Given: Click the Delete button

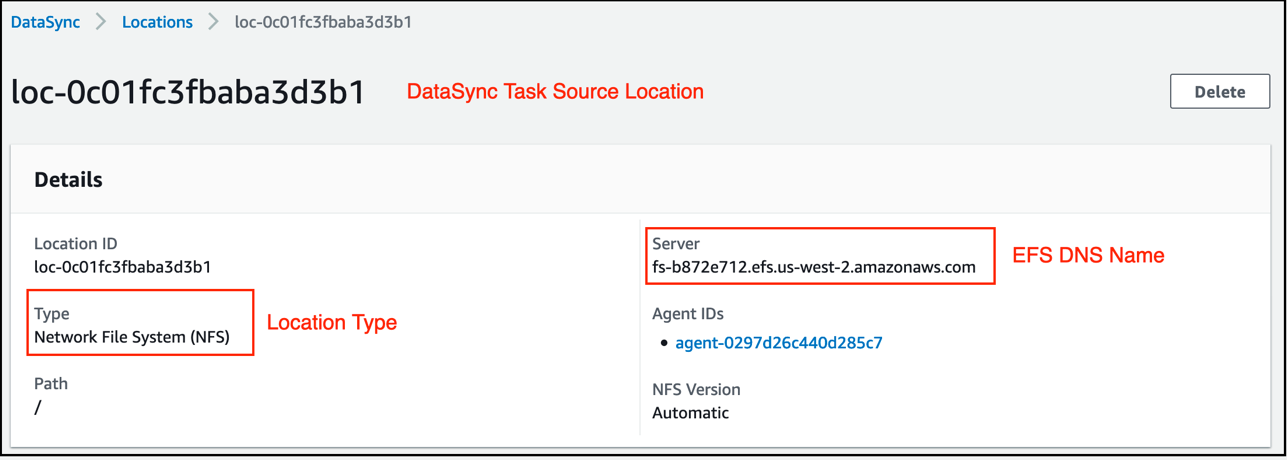Looking at the screenshot, I should pos(1220,91).
